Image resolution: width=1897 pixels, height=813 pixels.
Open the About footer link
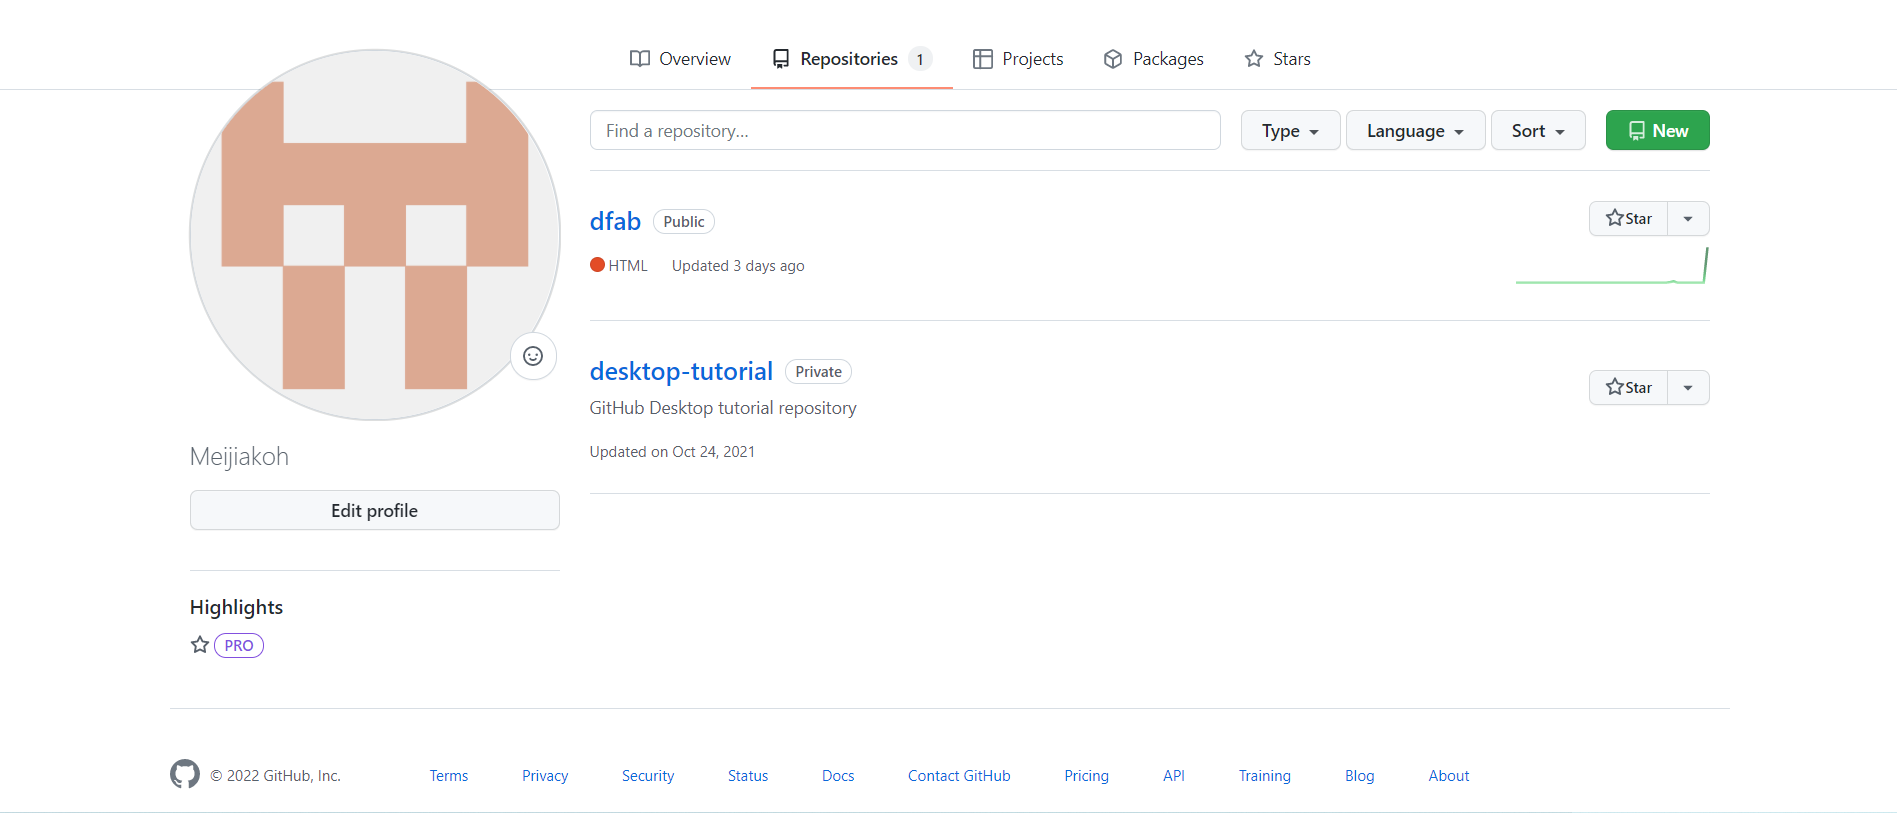(1449, 776)
